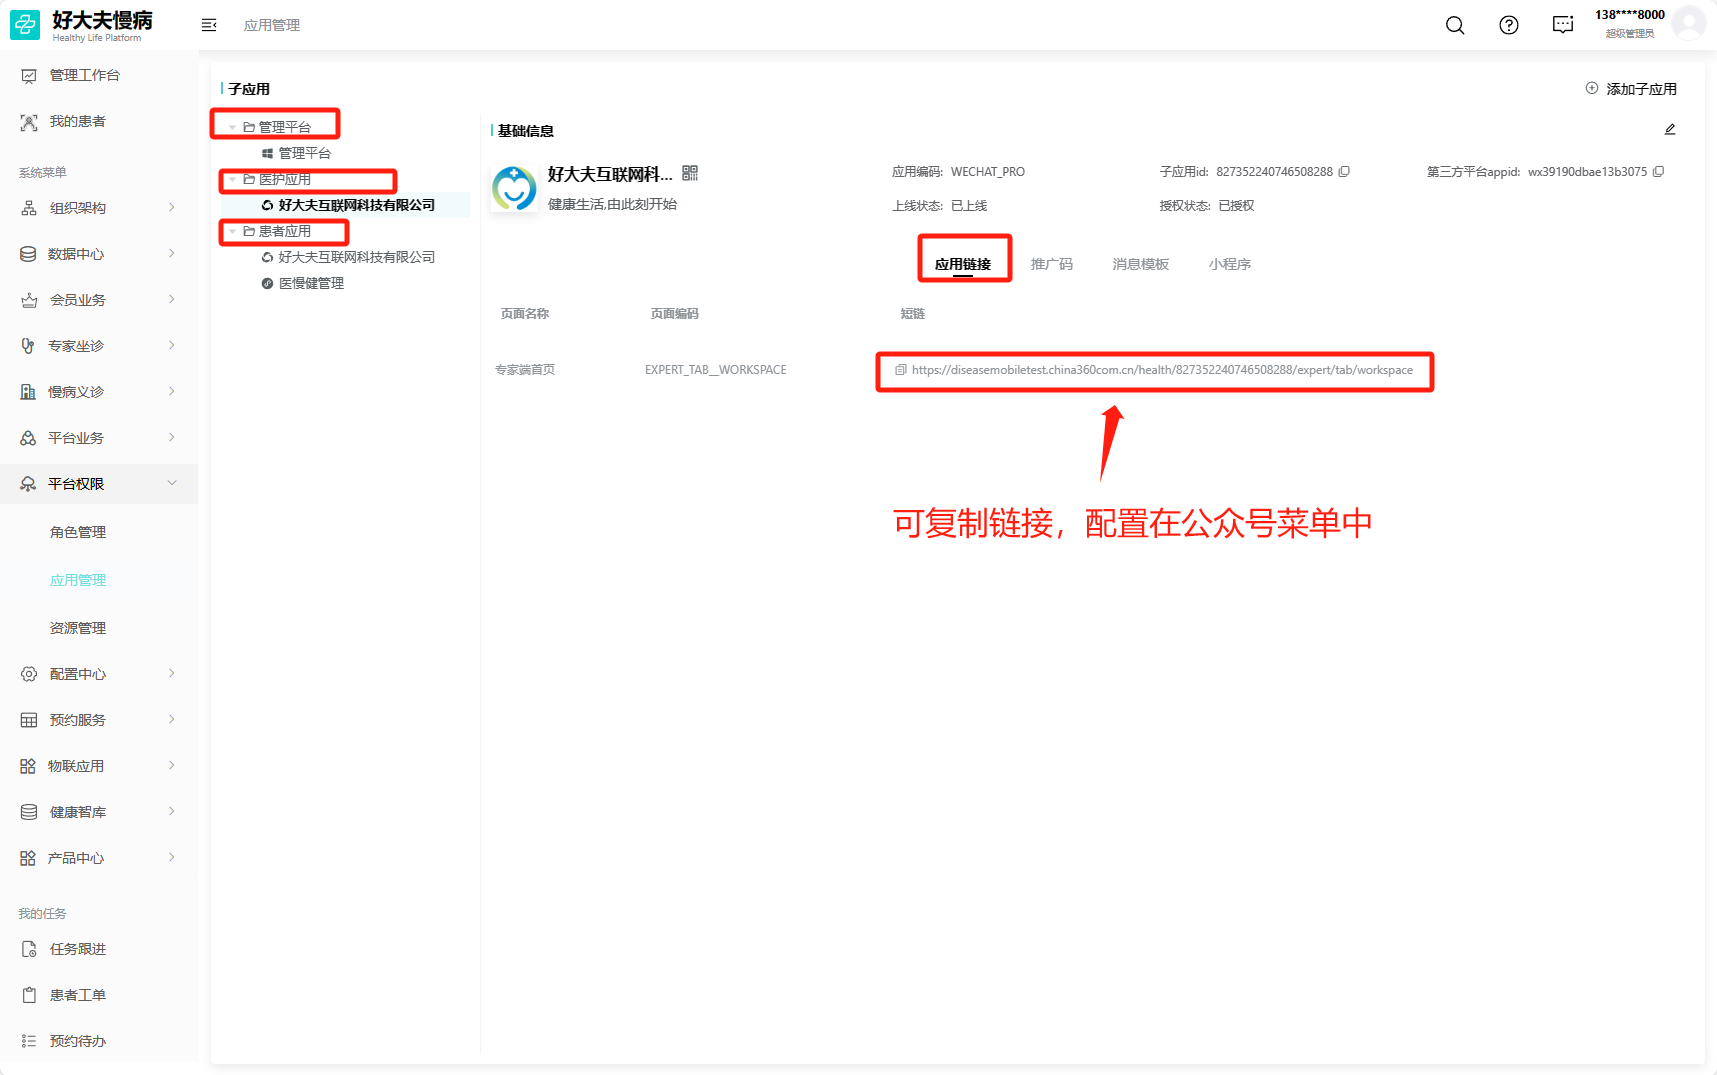
Task: Open 预约待办 in the sidebar
Action: point(78,1041)
